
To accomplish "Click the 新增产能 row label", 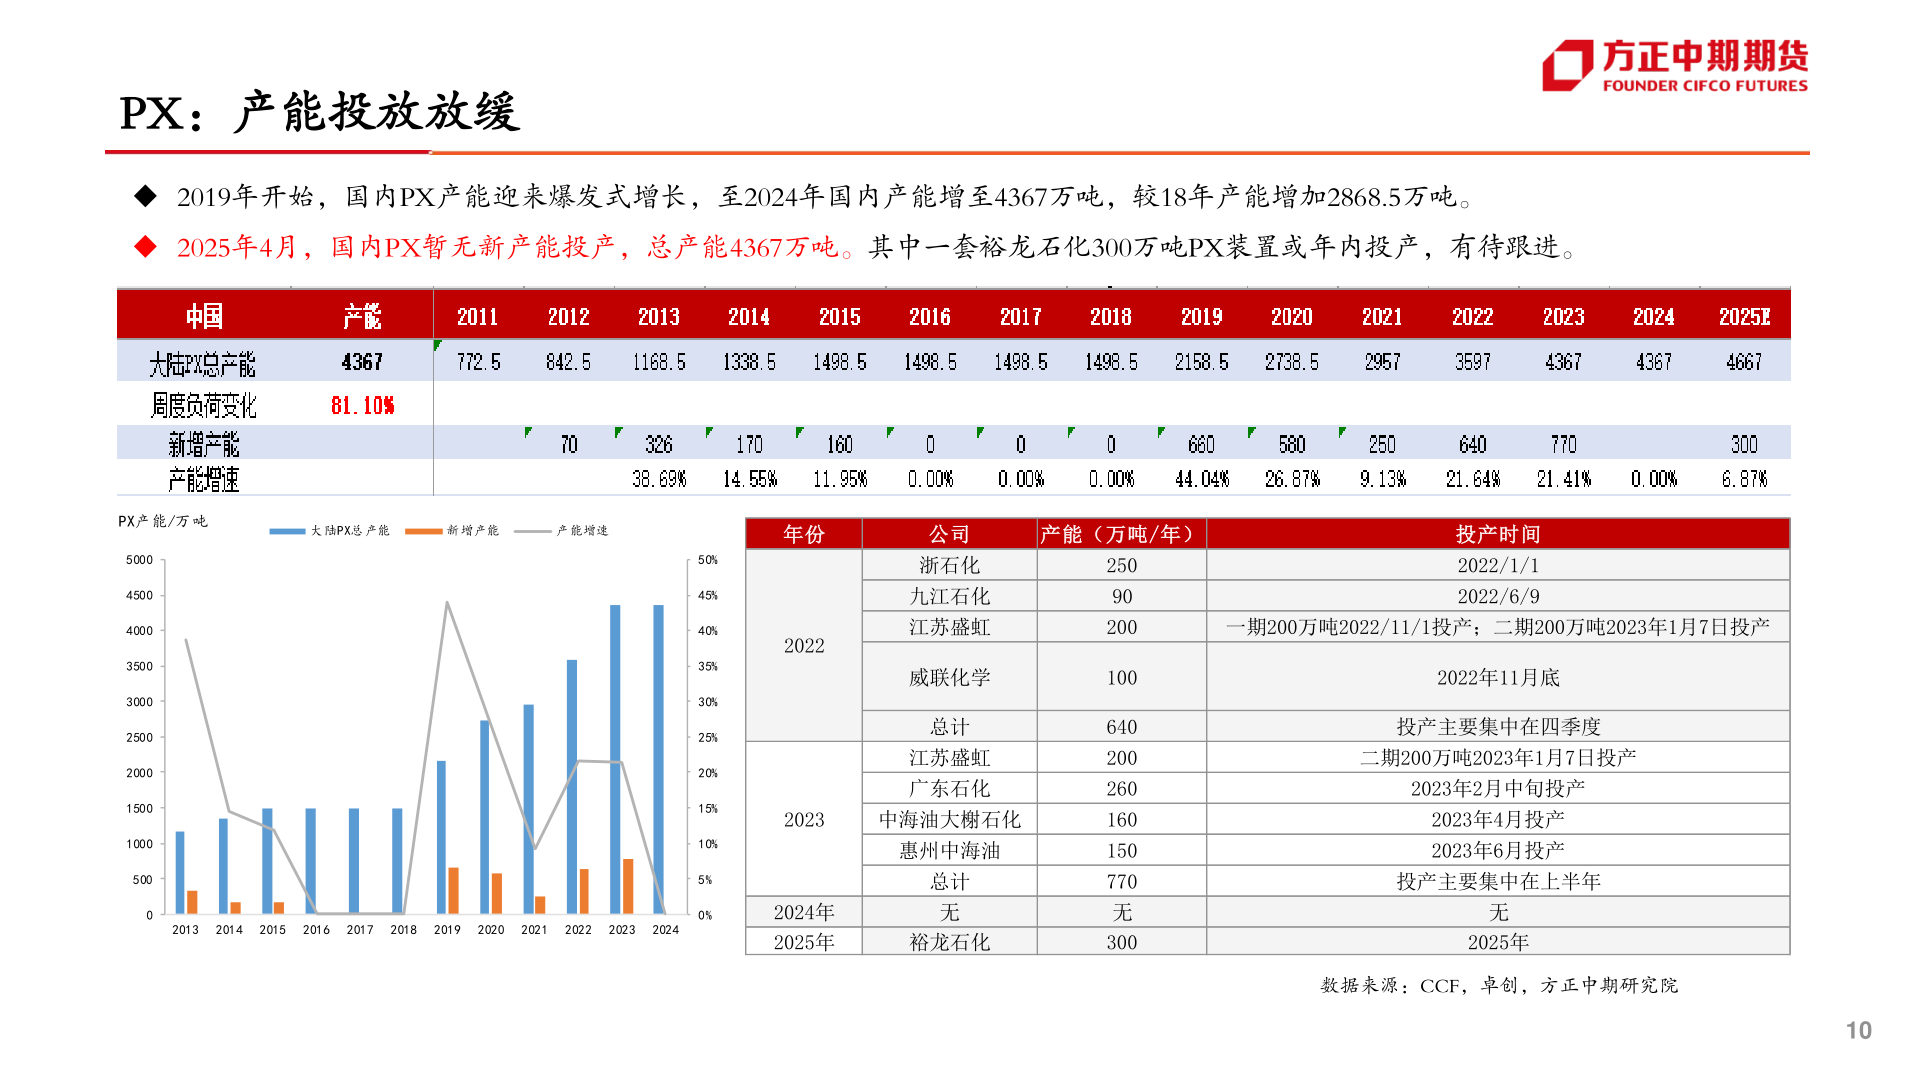I will (x=203, y=444).
